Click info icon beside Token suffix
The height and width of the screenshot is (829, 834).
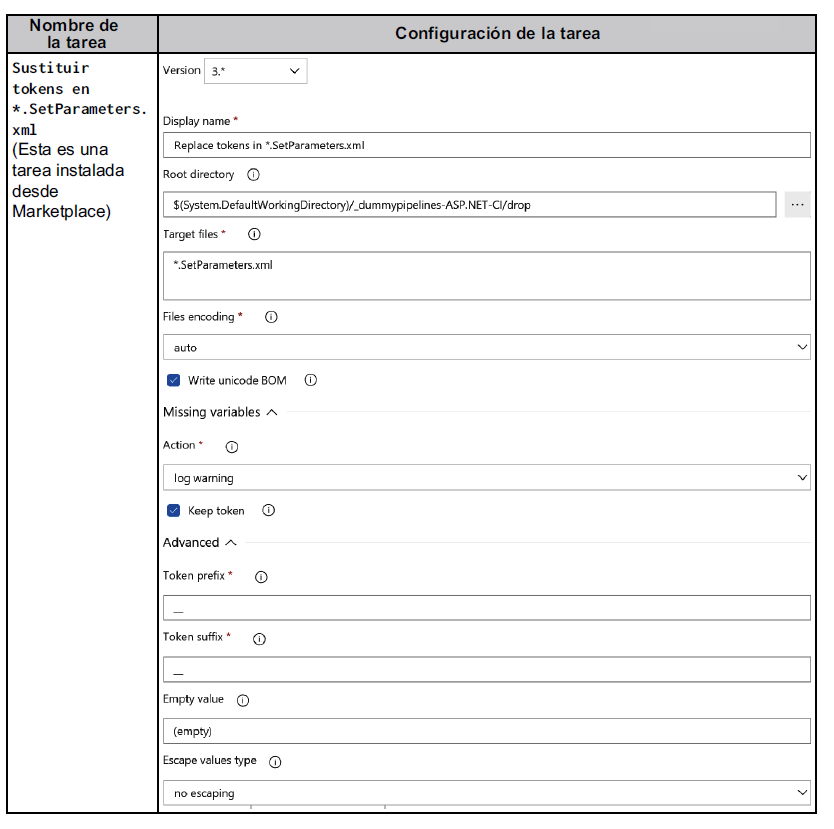tap(259, 639)
